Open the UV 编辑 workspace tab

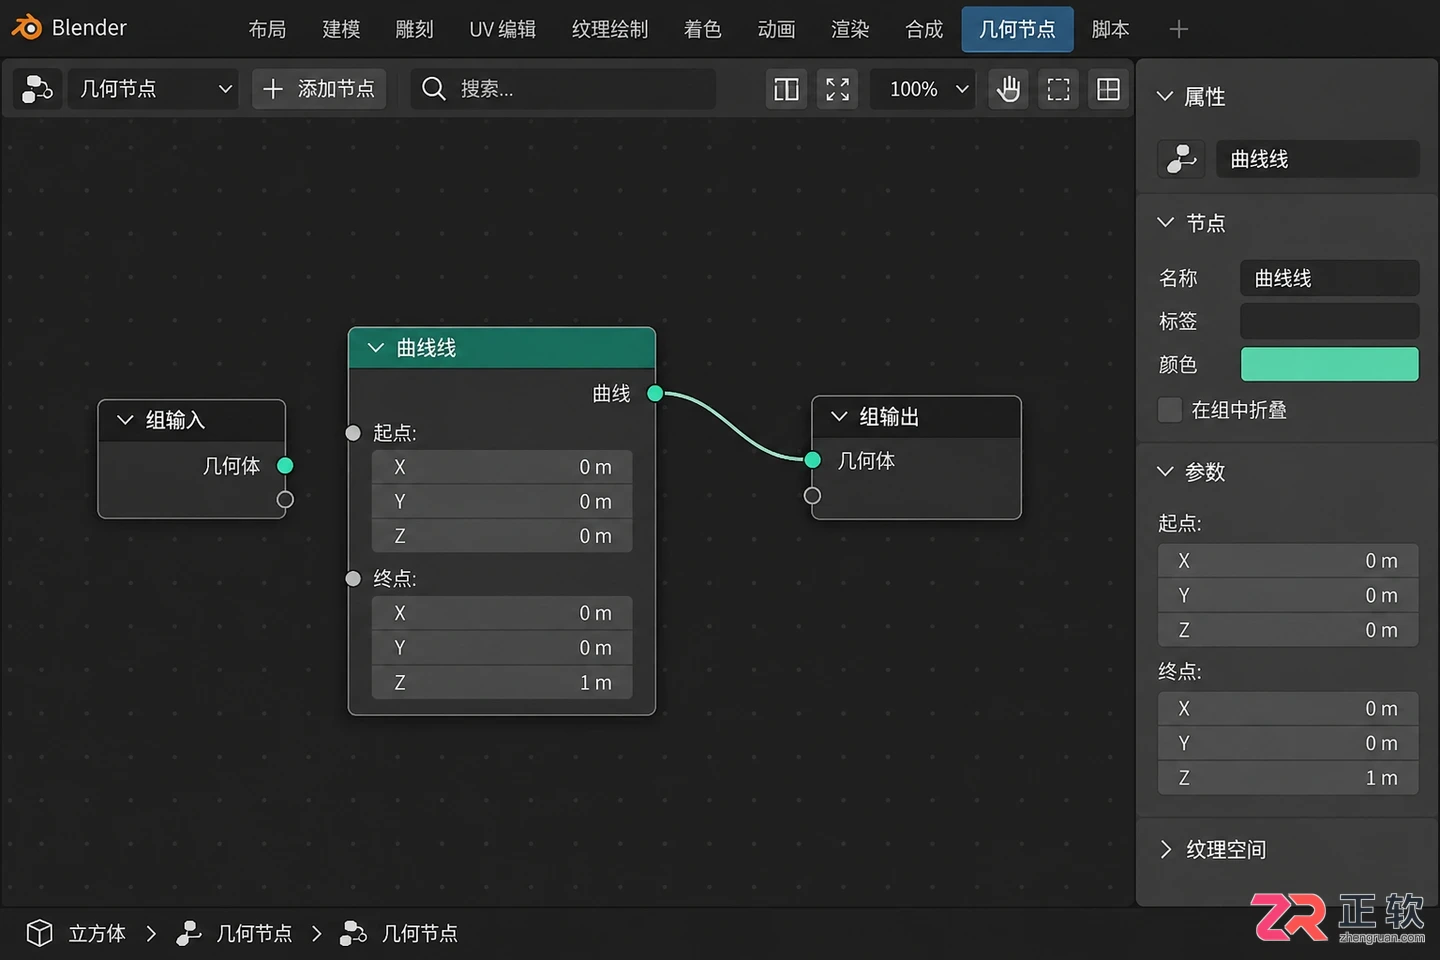point(503,29)
